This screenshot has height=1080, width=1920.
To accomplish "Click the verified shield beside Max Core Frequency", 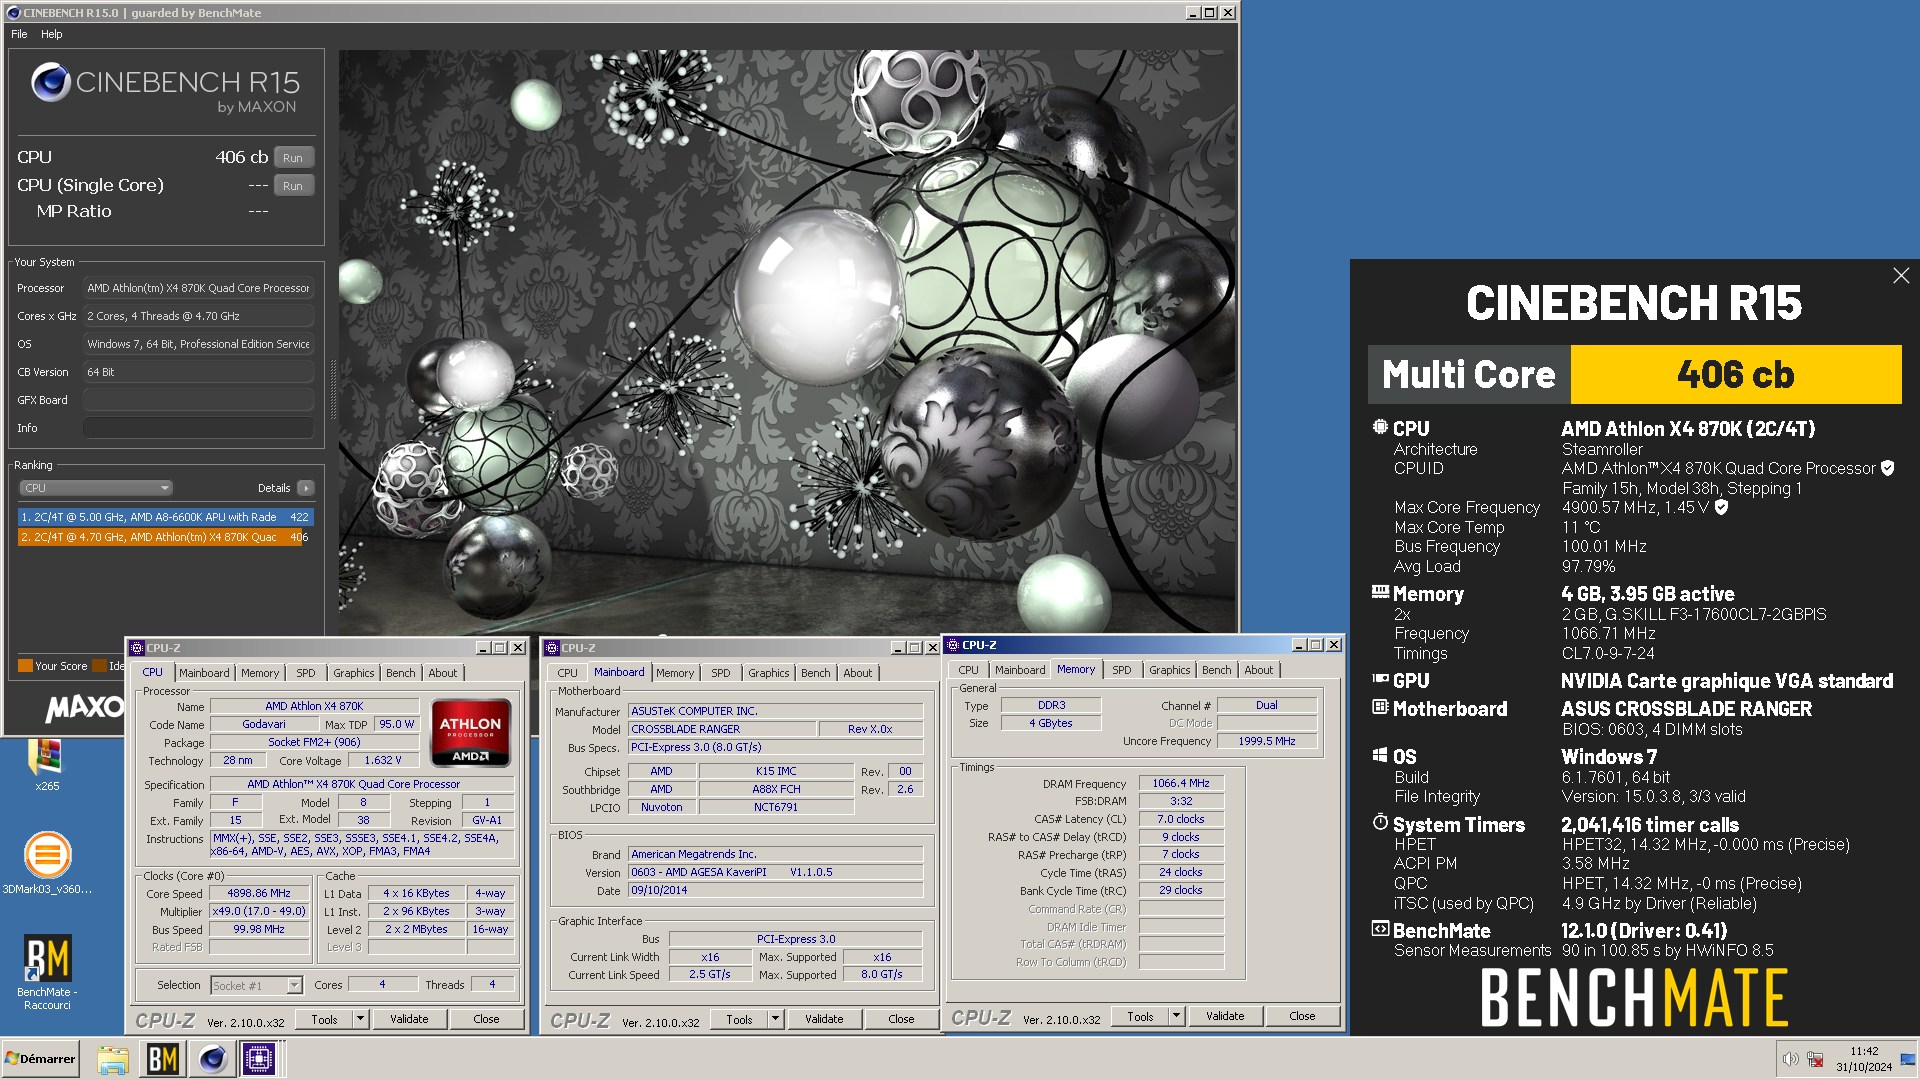I will coord(1721,507).
